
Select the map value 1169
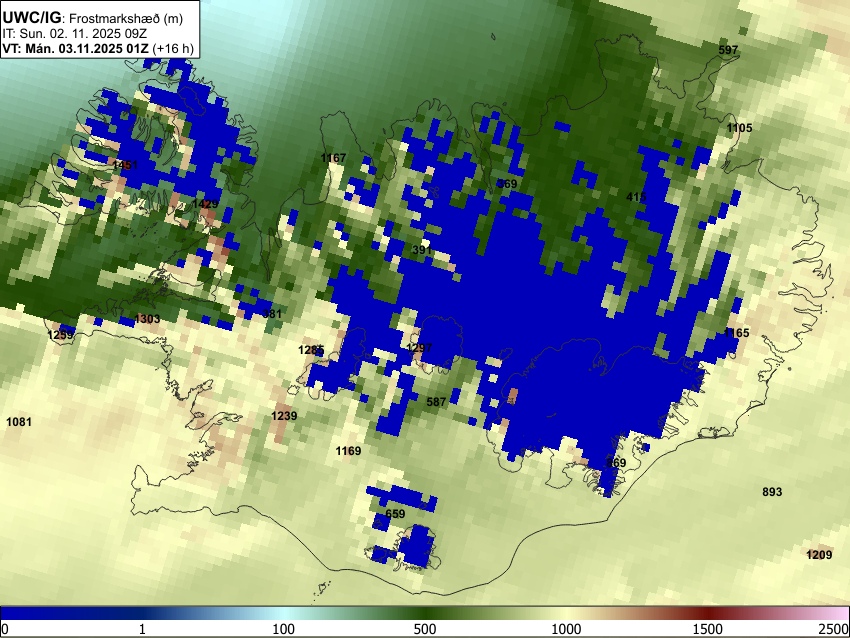tap(348, 451)
